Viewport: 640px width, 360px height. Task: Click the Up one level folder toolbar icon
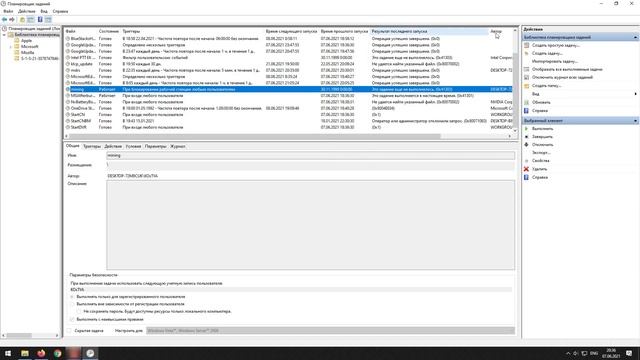coord(22,20)
